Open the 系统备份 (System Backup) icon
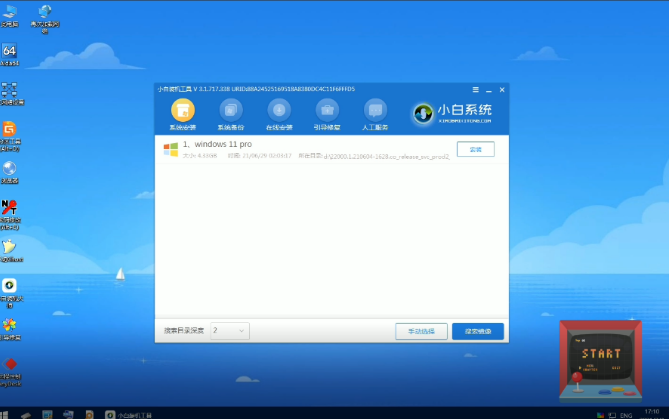This screenshot has width=669, height=419. click(231, 111)
